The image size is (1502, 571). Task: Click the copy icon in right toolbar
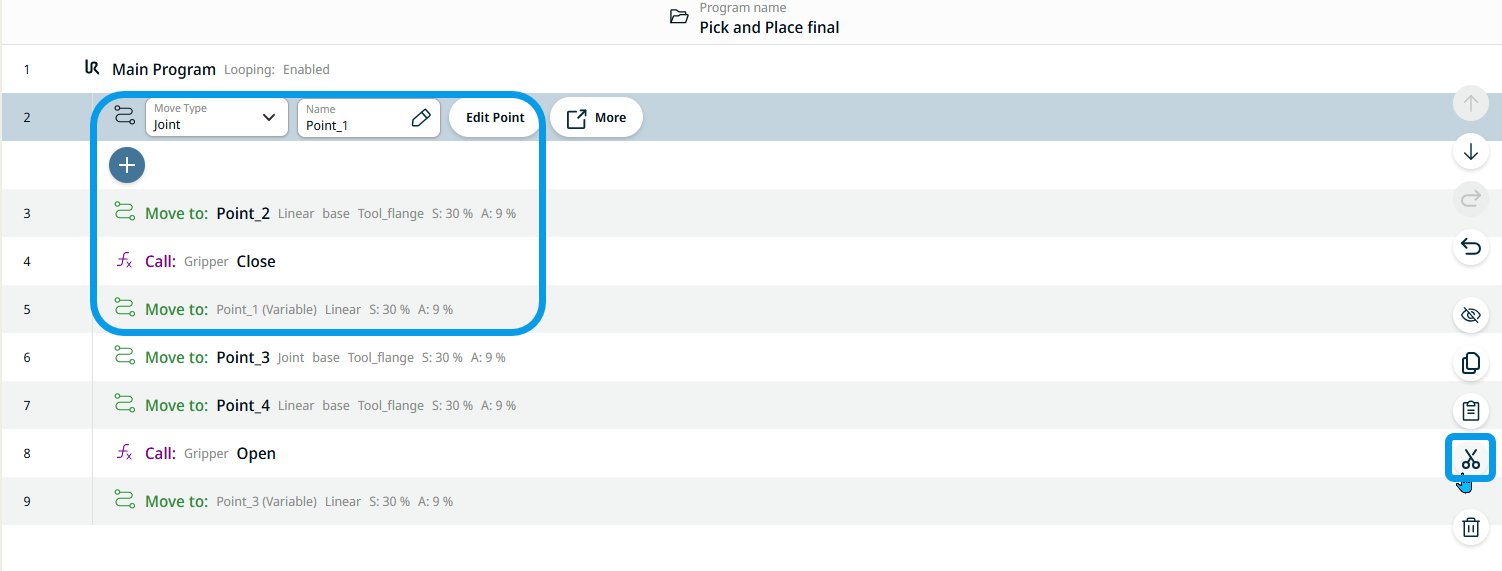[1470, 363]
